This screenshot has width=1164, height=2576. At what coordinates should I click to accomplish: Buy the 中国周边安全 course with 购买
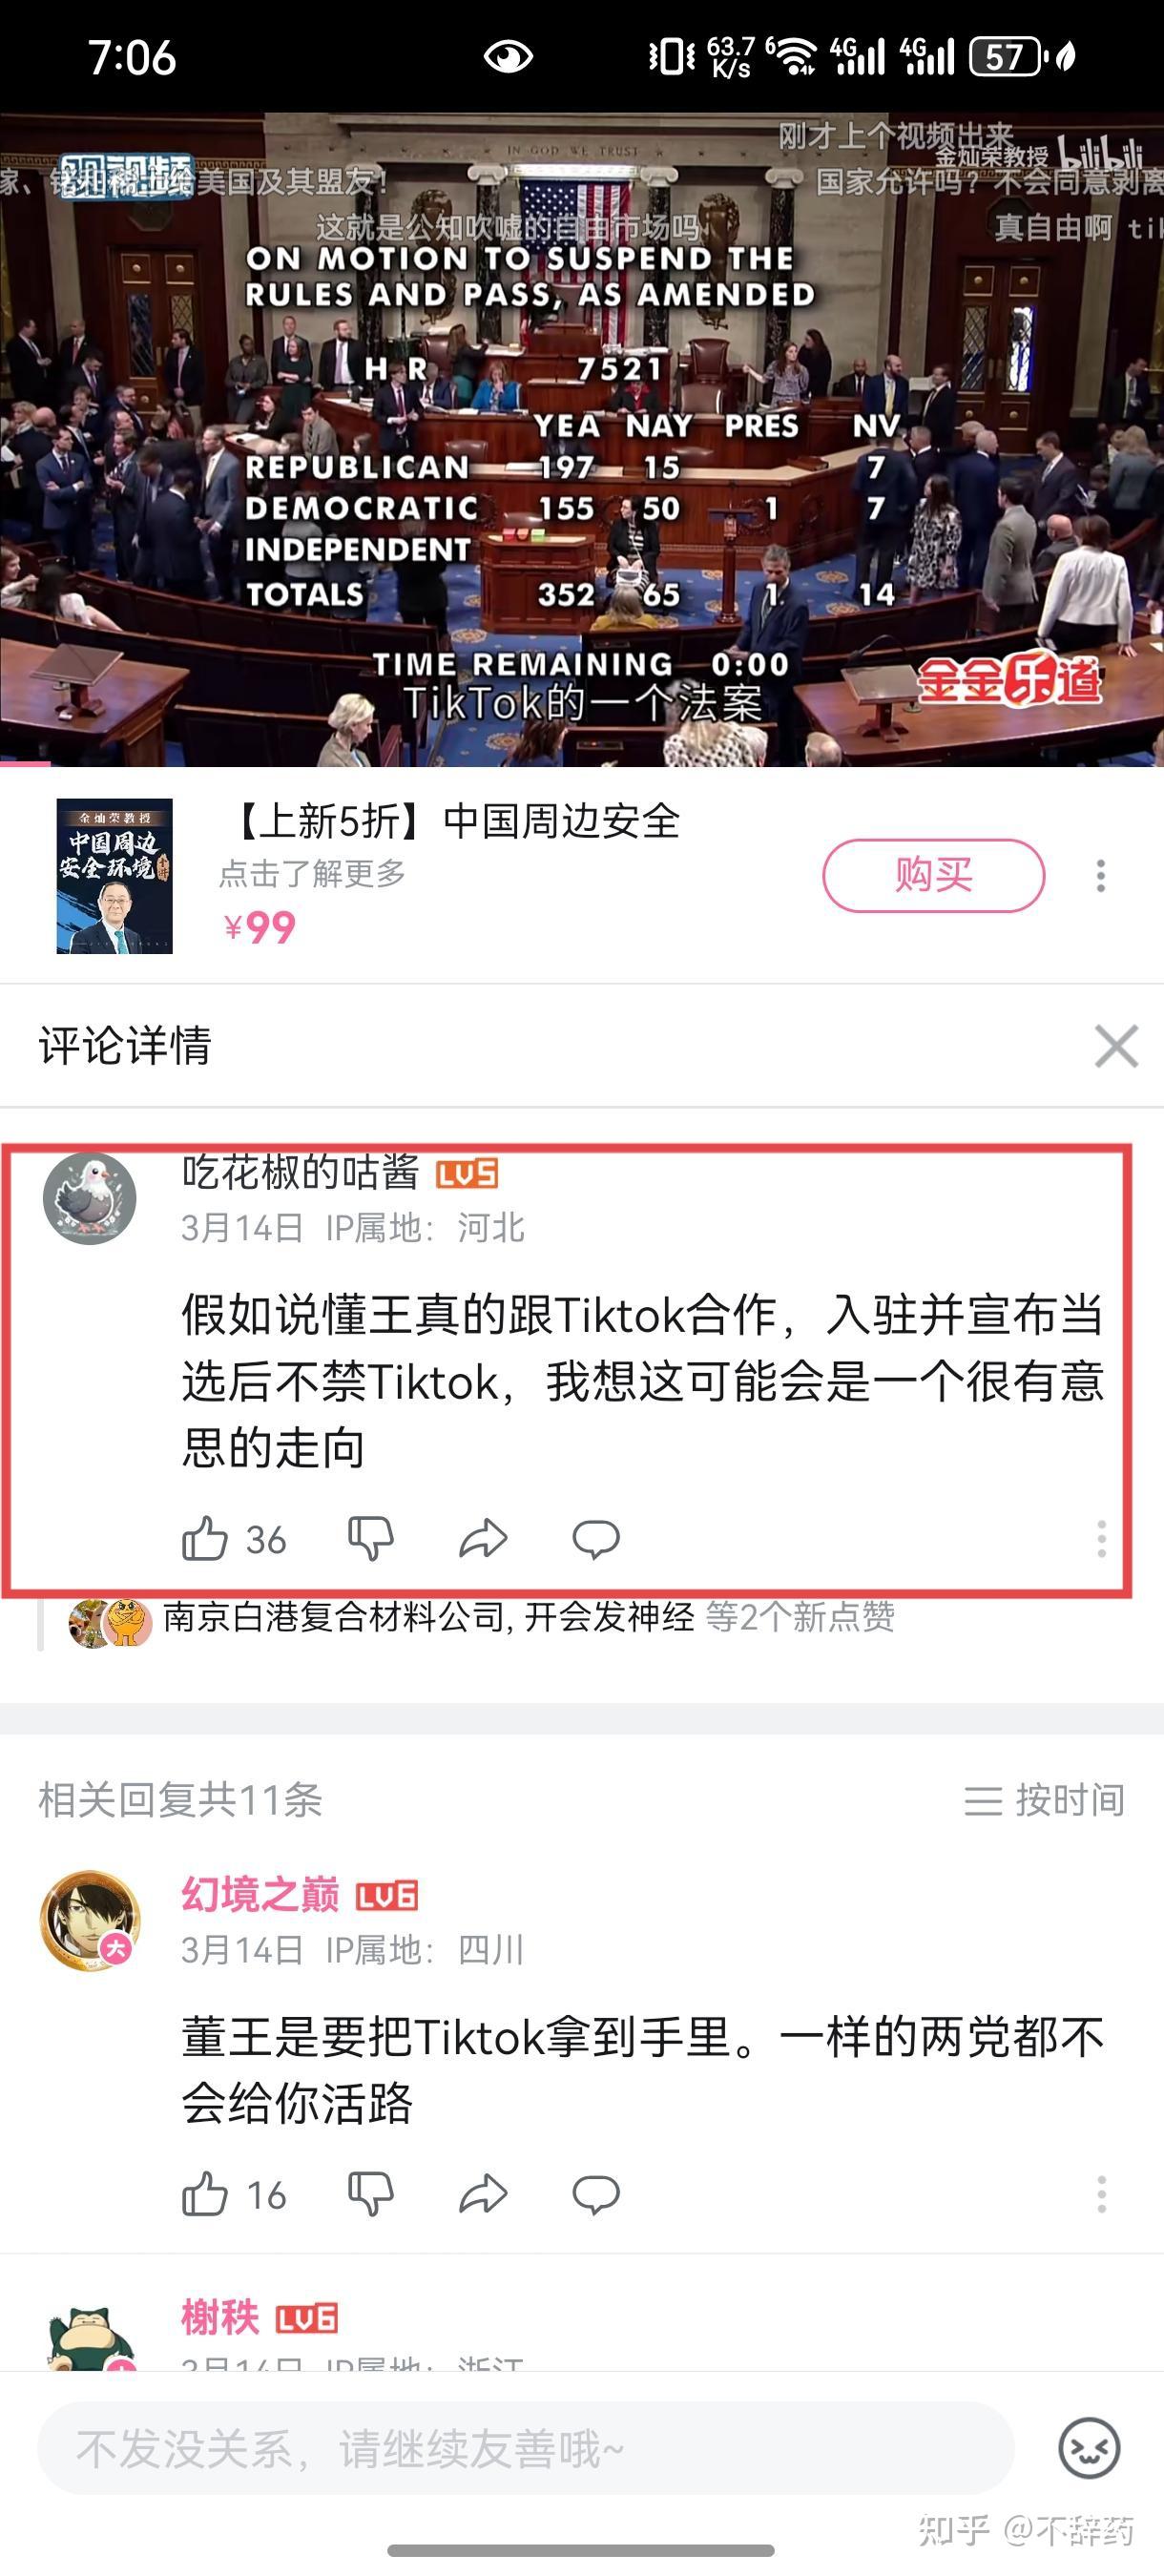[x=933, y=875]
